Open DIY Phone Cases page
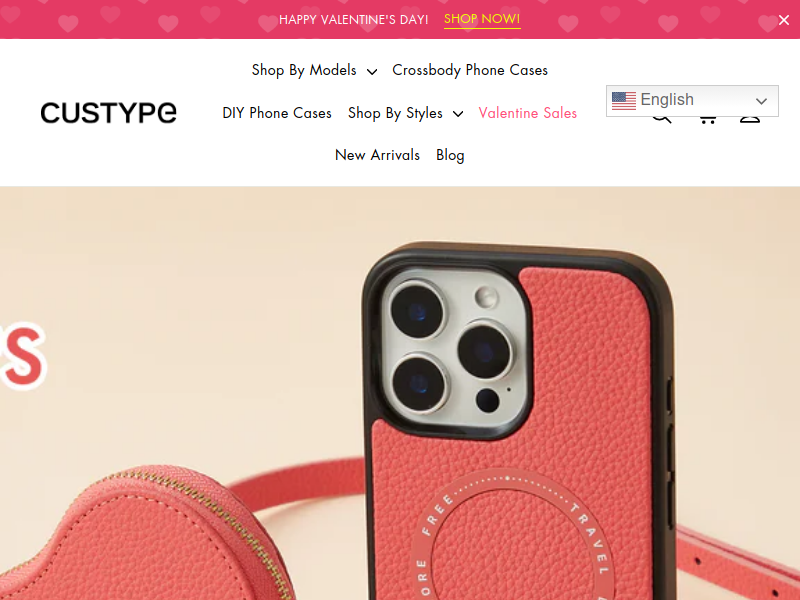Image resolution: width=800 pixels, height=600 pixels. point(277,113)
